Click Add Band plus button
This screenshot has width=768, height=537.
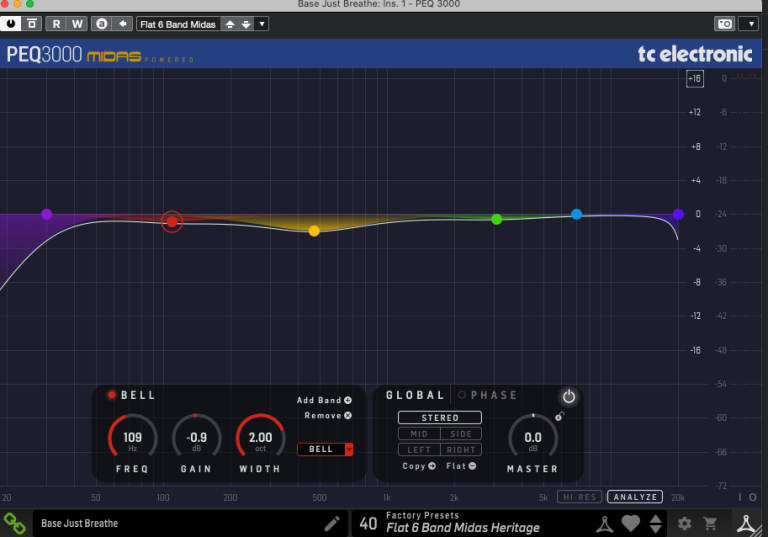pyautogui.click(x=324, y=400)
